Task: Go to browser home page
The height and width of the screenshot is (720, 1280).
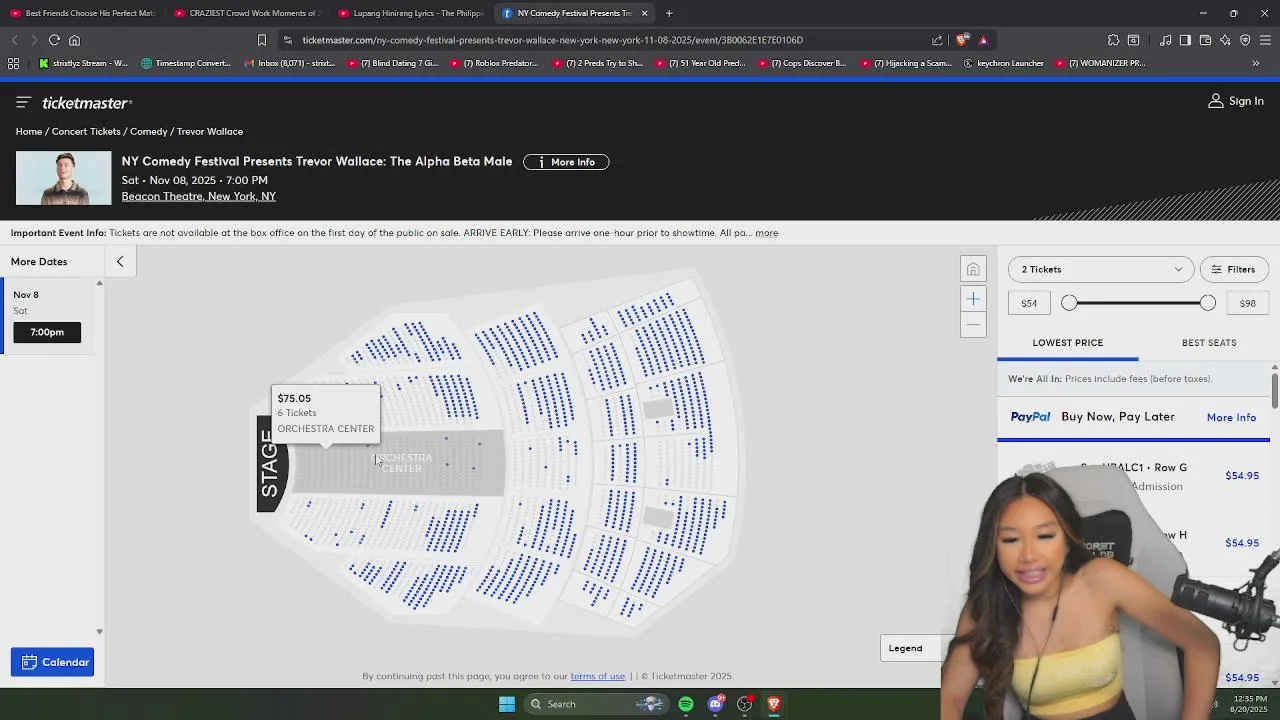Action: (x=74, y=40)
